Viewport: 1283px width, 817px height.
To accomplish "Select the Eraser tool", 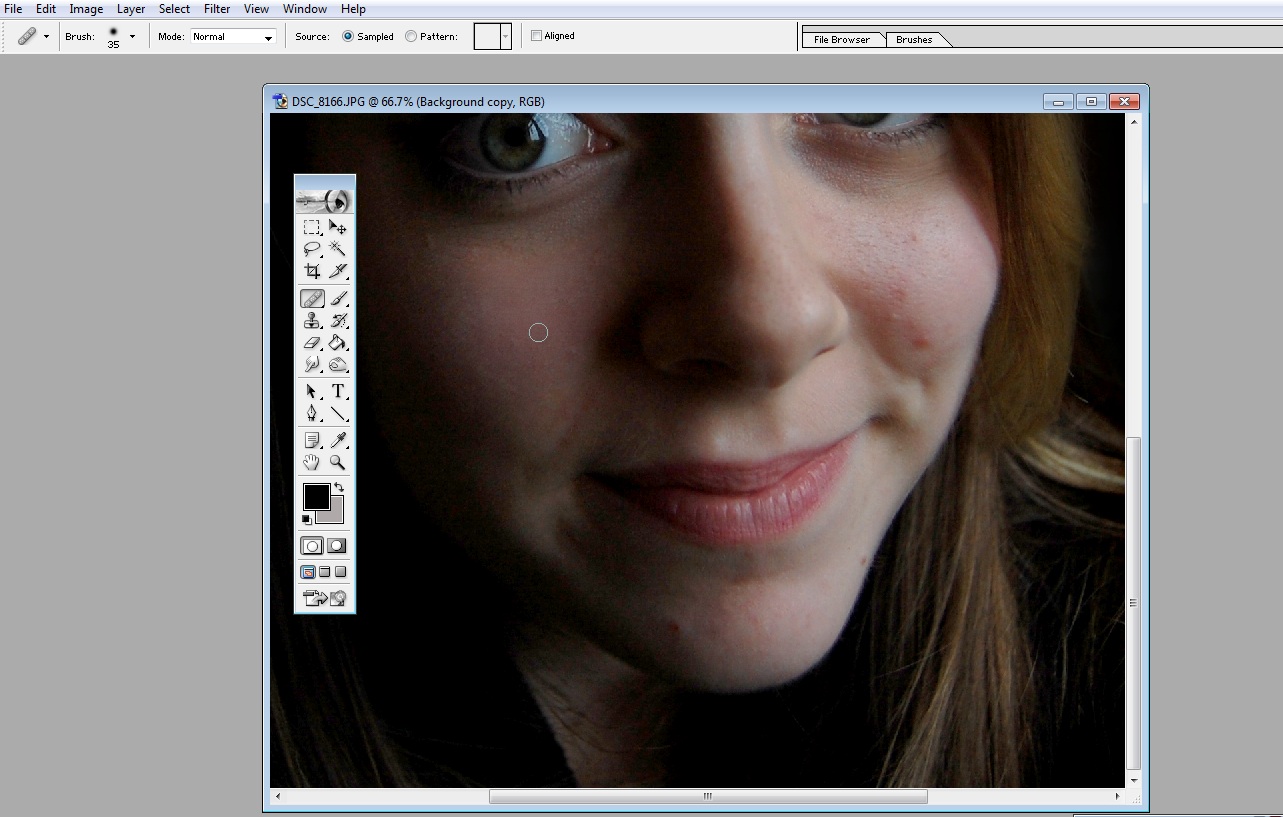I will pyautogui.click(x=312, y=343).
